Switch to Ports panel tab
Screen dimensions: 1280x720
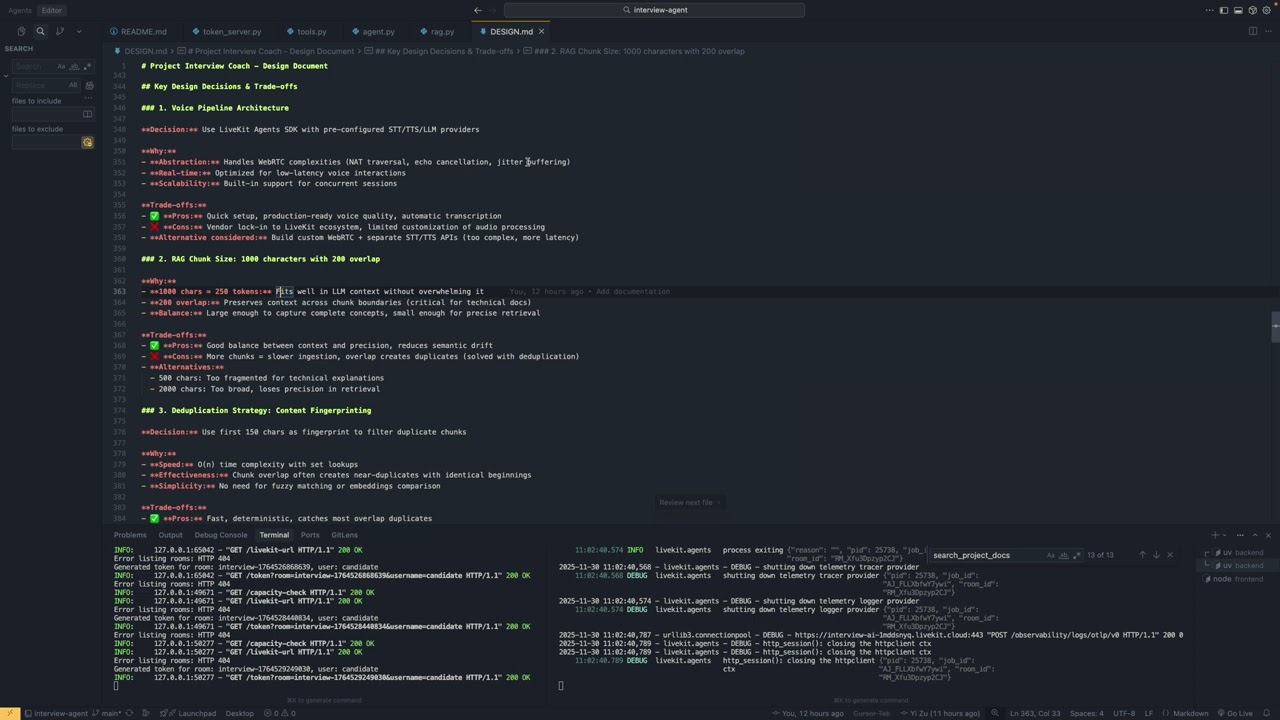pos(310,535)
